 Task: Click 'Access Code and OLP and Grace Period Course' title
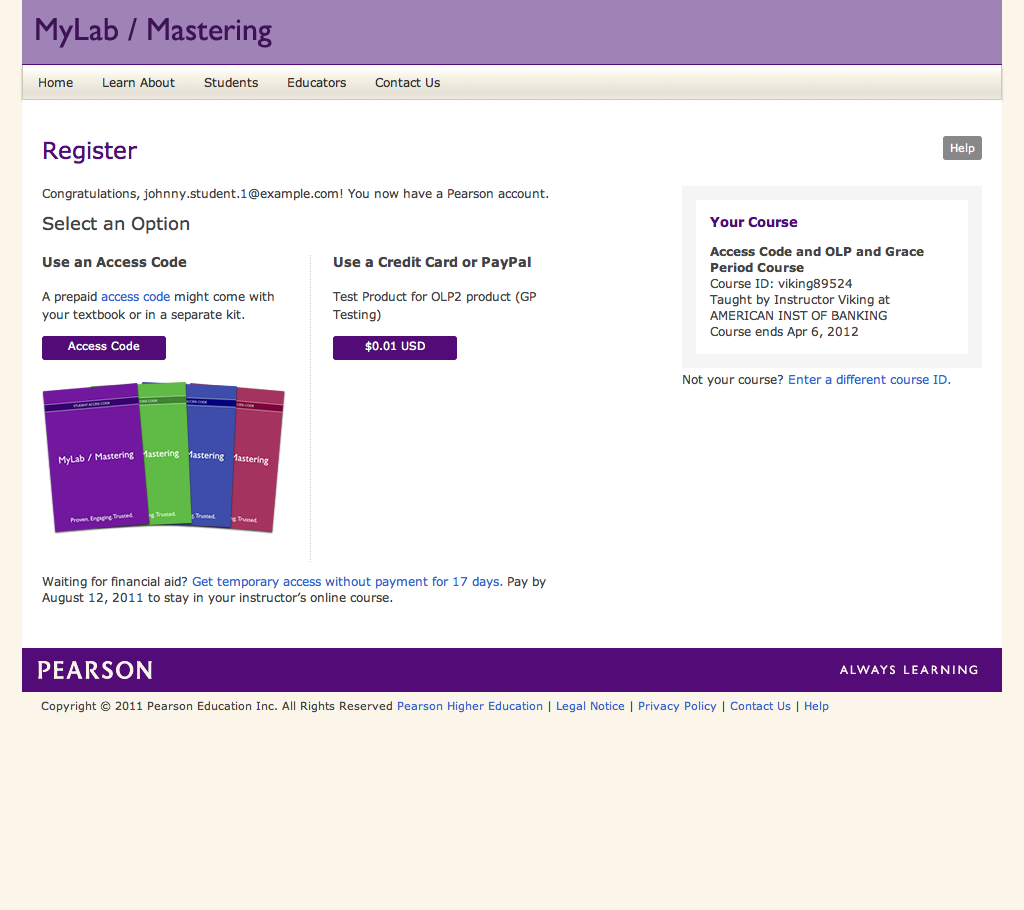pos(817,259)
